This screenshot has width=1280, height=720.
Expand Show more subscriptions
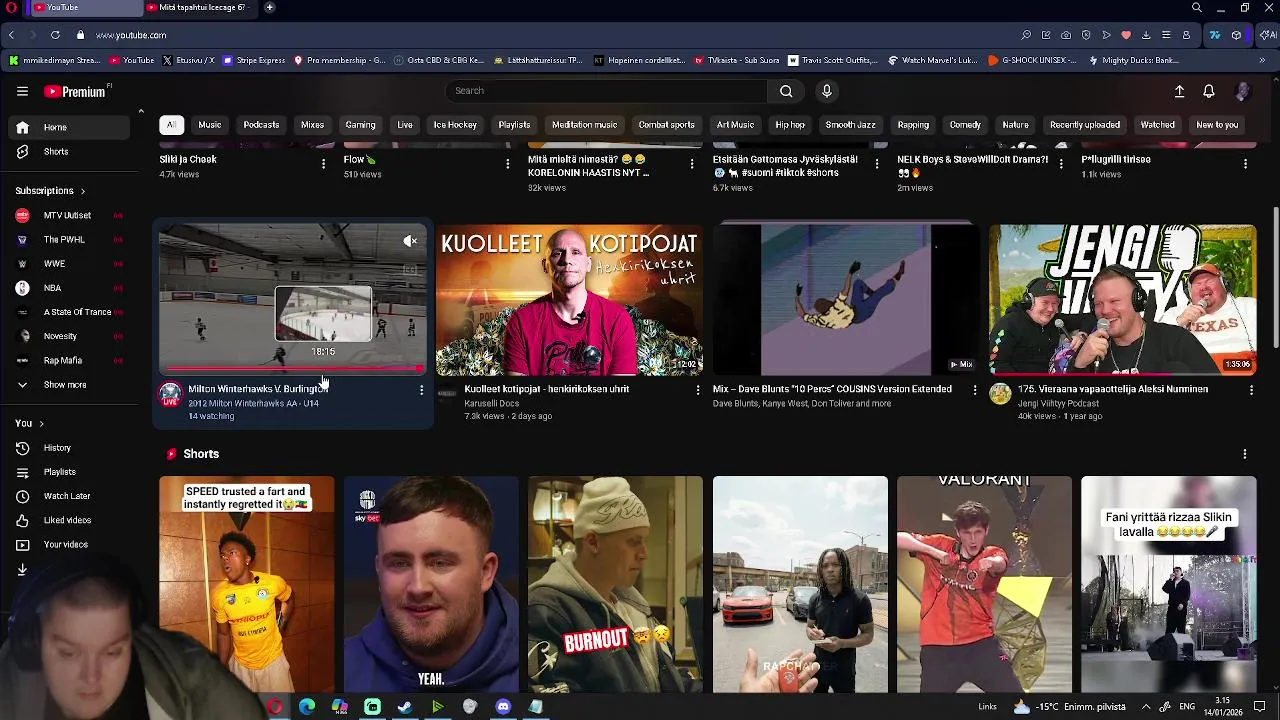[65, 385]
